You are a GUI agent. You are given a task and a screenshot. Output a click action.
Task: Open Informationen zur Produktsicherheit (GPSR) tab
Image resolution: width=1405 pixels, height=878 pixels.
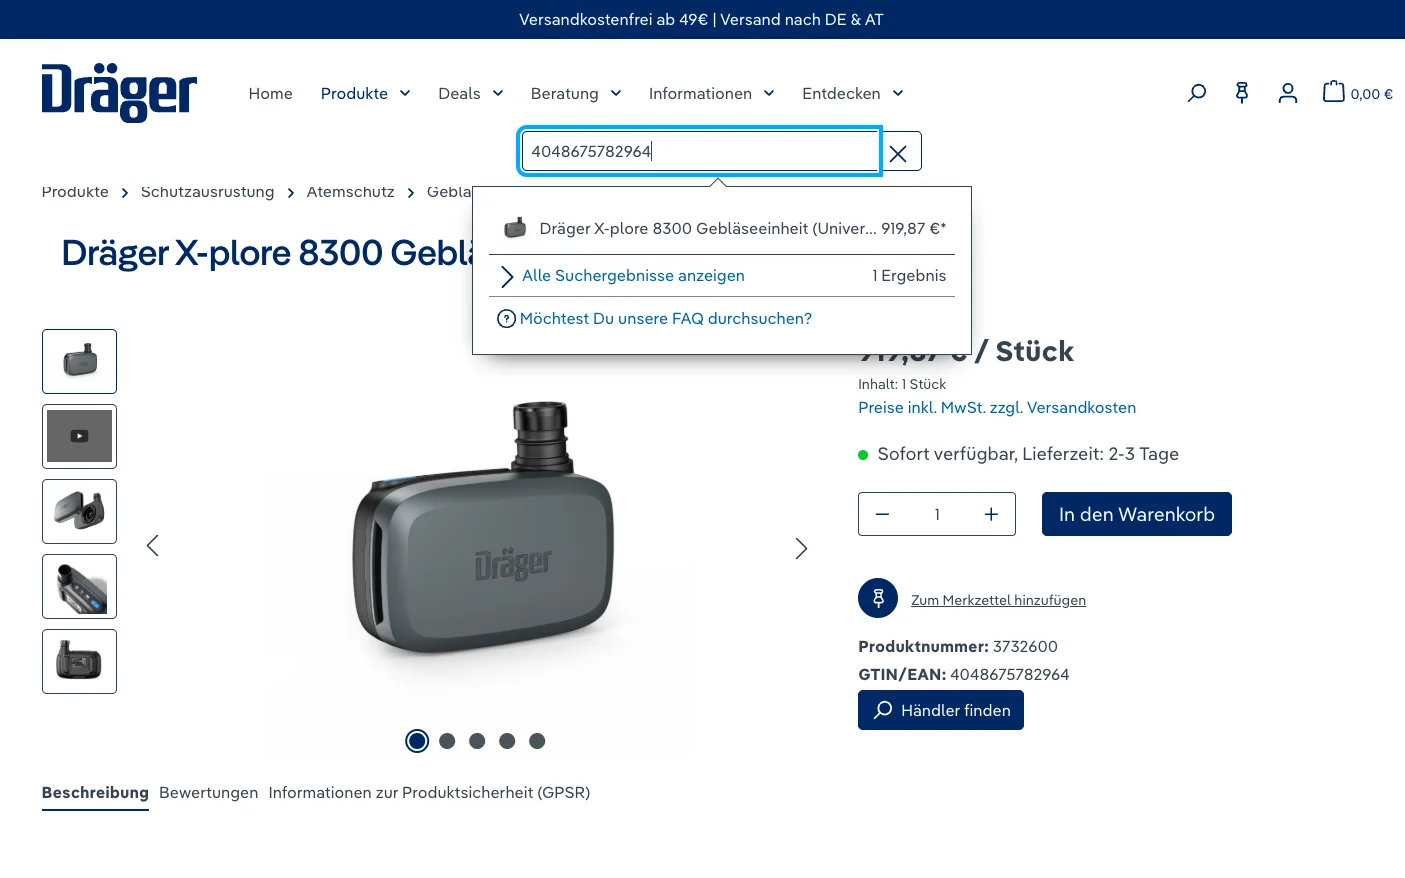pyautogui.click(x=429, y=793)
